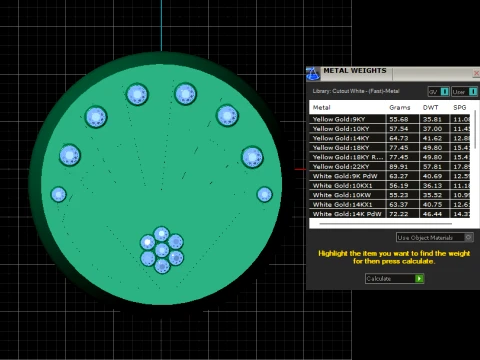The image size is (480, 360).
Task: Select the Yellow Gold:10KY row
Action: coord(389,128)
